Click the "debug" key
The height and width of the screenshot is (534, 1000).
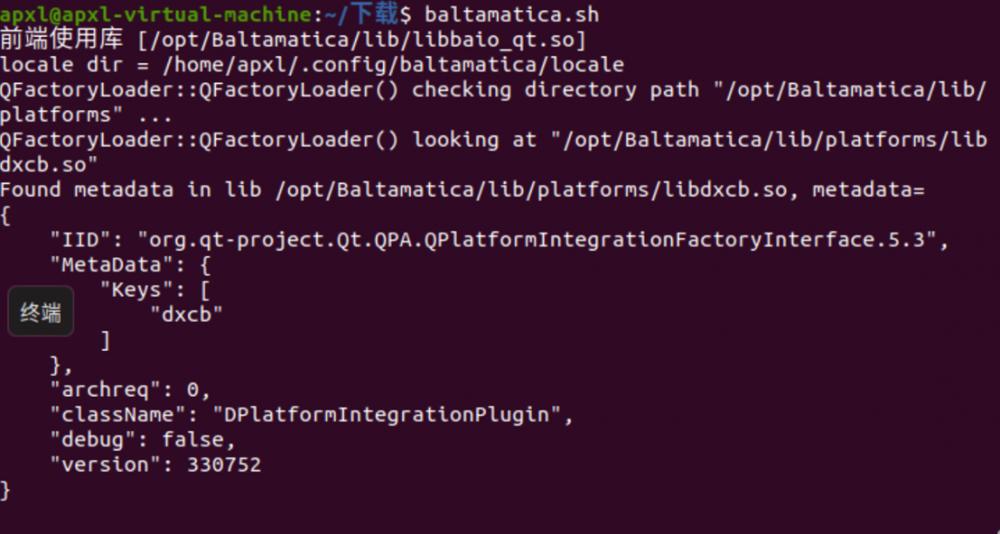tap(92, 439)
